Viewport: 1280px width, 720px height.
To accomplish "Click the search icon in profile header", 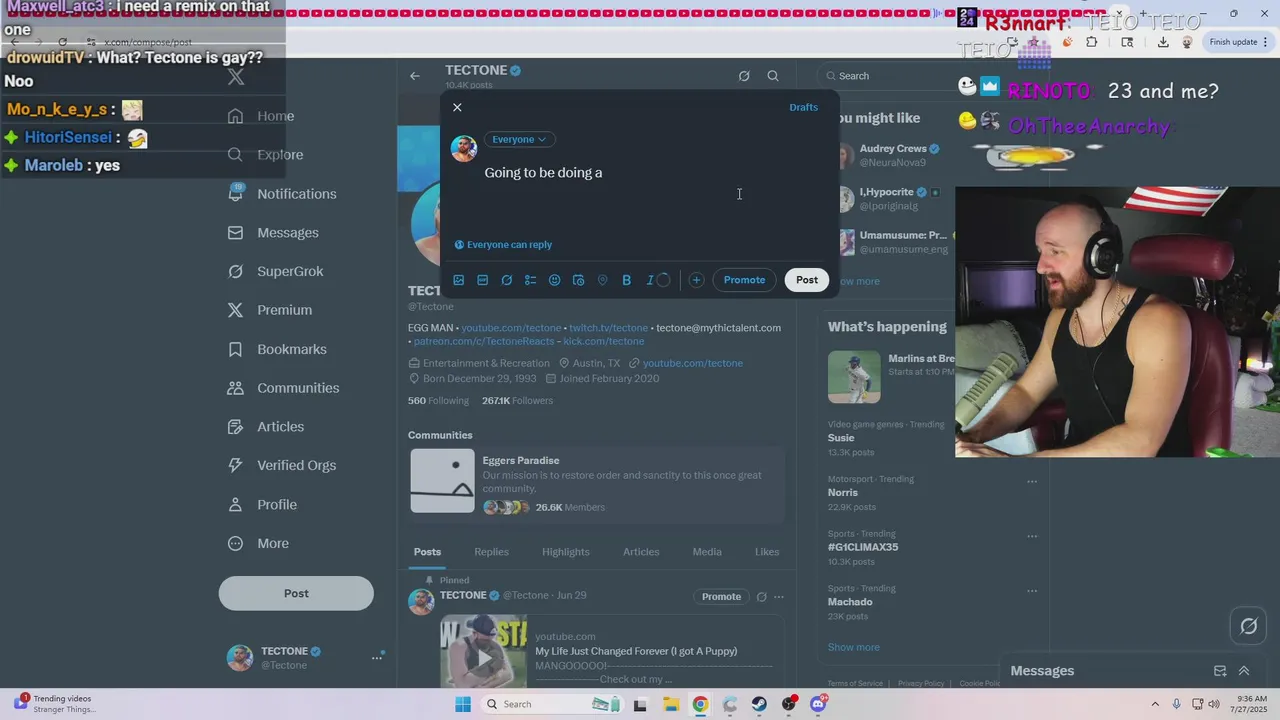I will (x=773, y=76).
